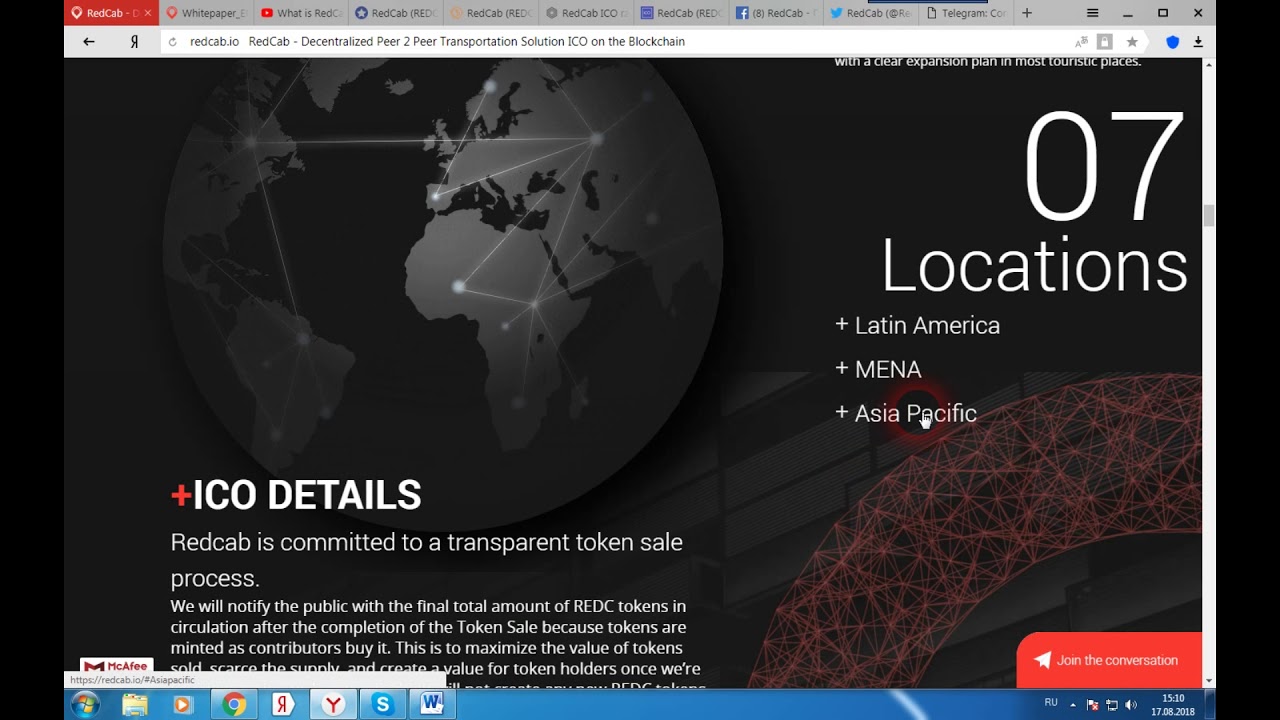Viewport: 1280px width, 720px height.
Task: Close the active RedCab tab
Action: pyautogui.click(x=148, y=13)
